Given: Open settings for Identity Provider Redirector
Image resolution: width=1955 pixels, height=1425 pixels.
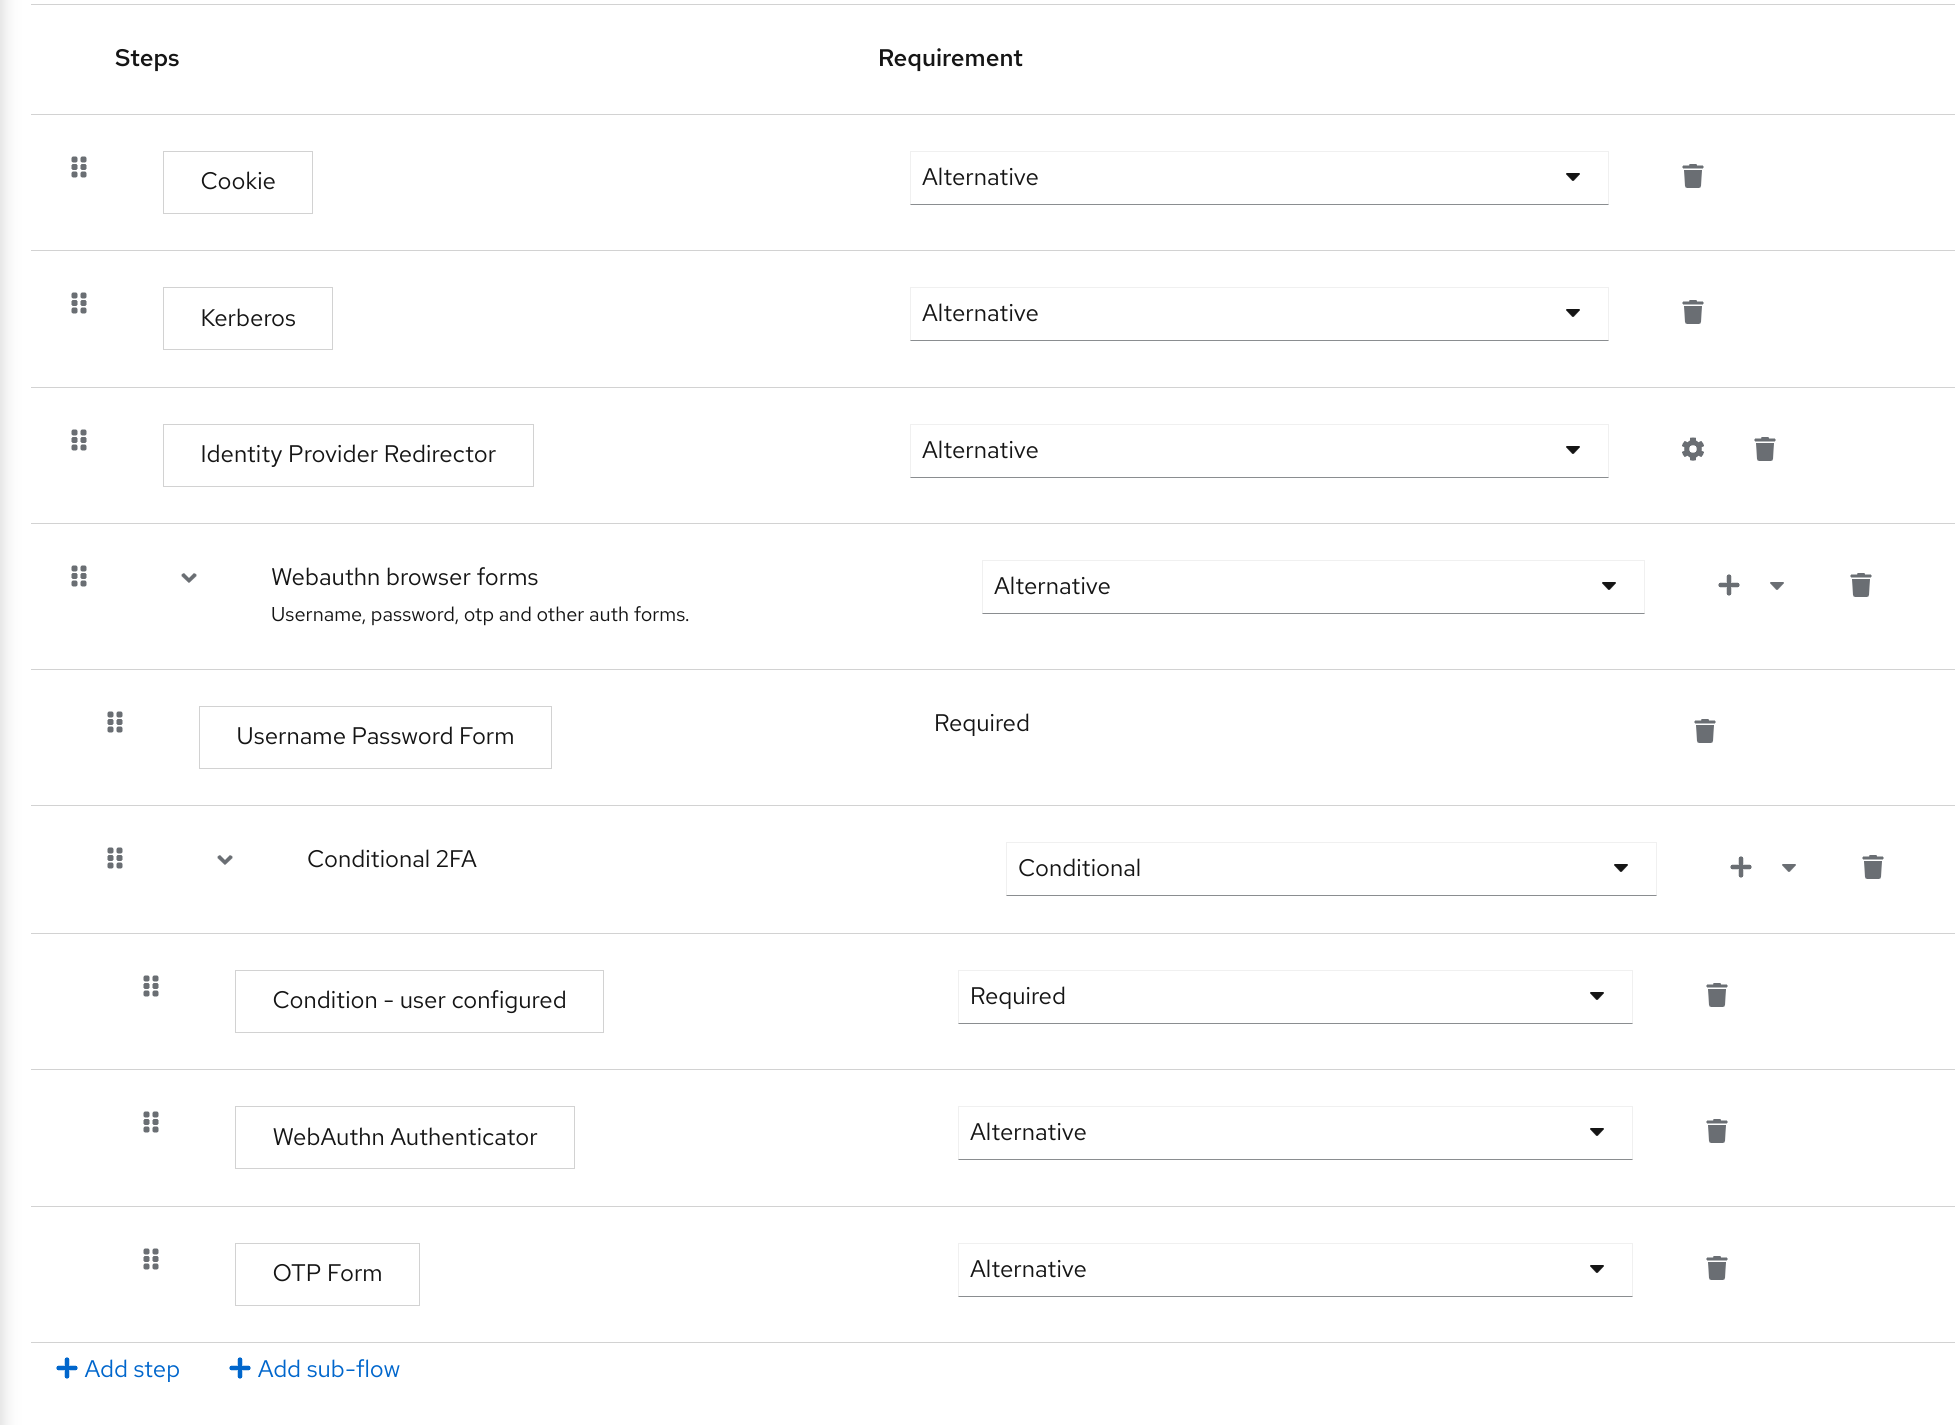Looking at the screenshot, I should coord(1692,449).
